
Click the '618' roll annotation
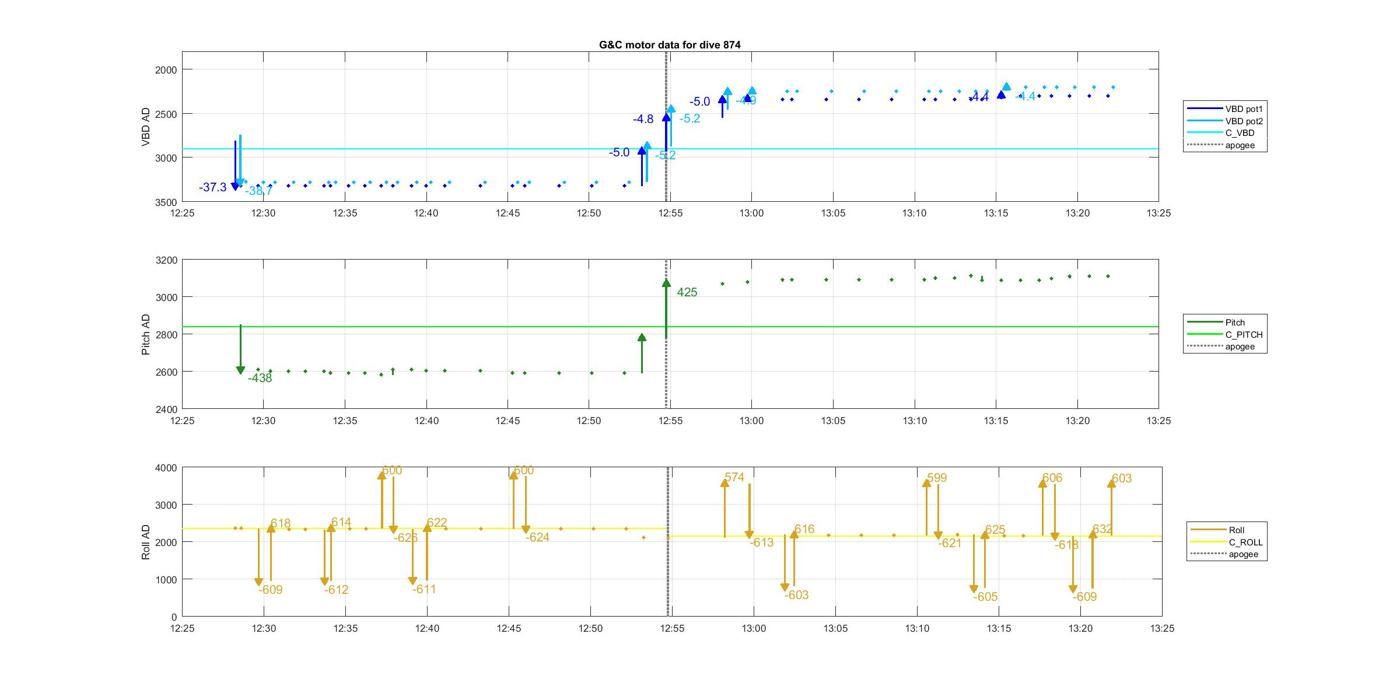coord(281,524)
